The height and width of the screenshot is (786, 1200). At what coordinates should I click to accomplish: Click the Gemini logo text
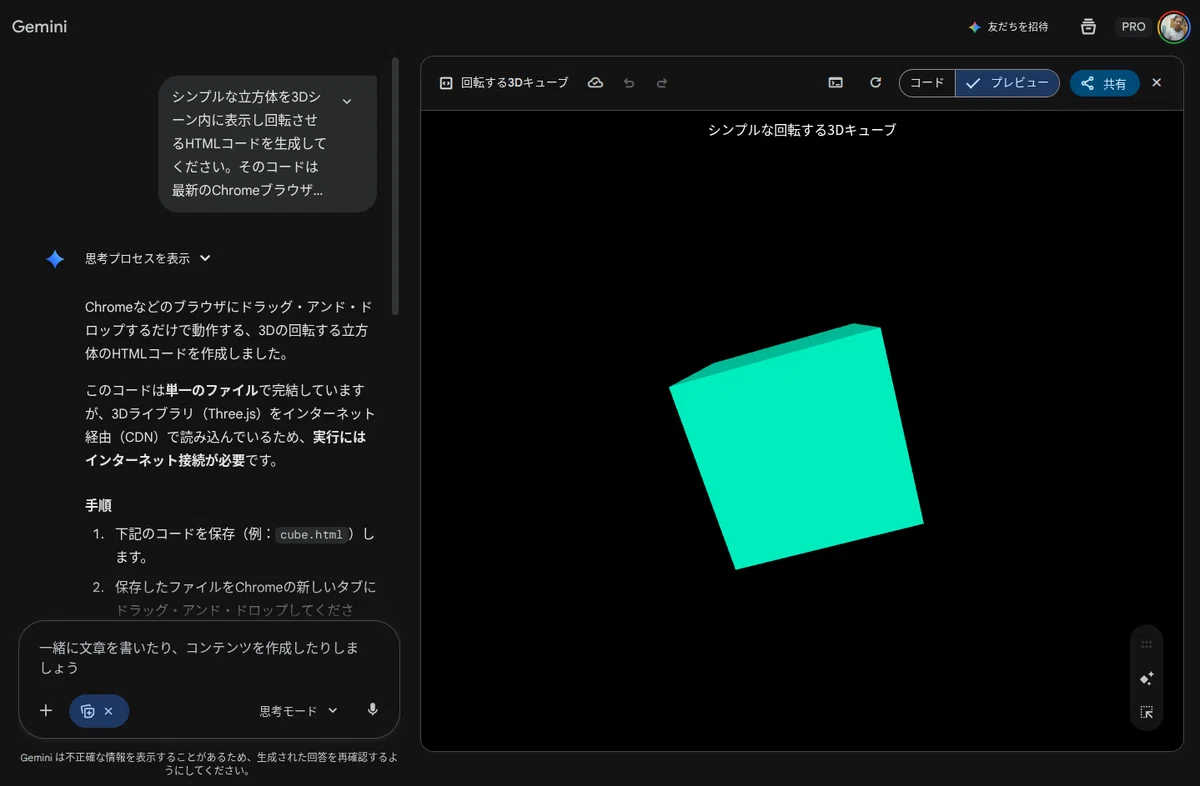coord(39,27)
